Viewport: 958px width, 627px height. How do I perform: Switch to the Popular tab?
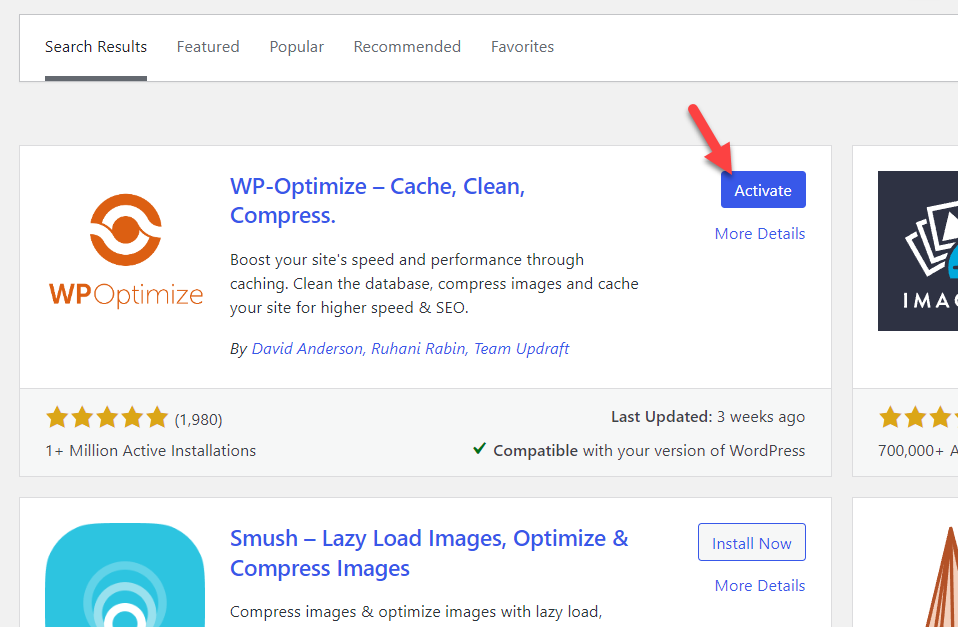(x=296, y=46)
